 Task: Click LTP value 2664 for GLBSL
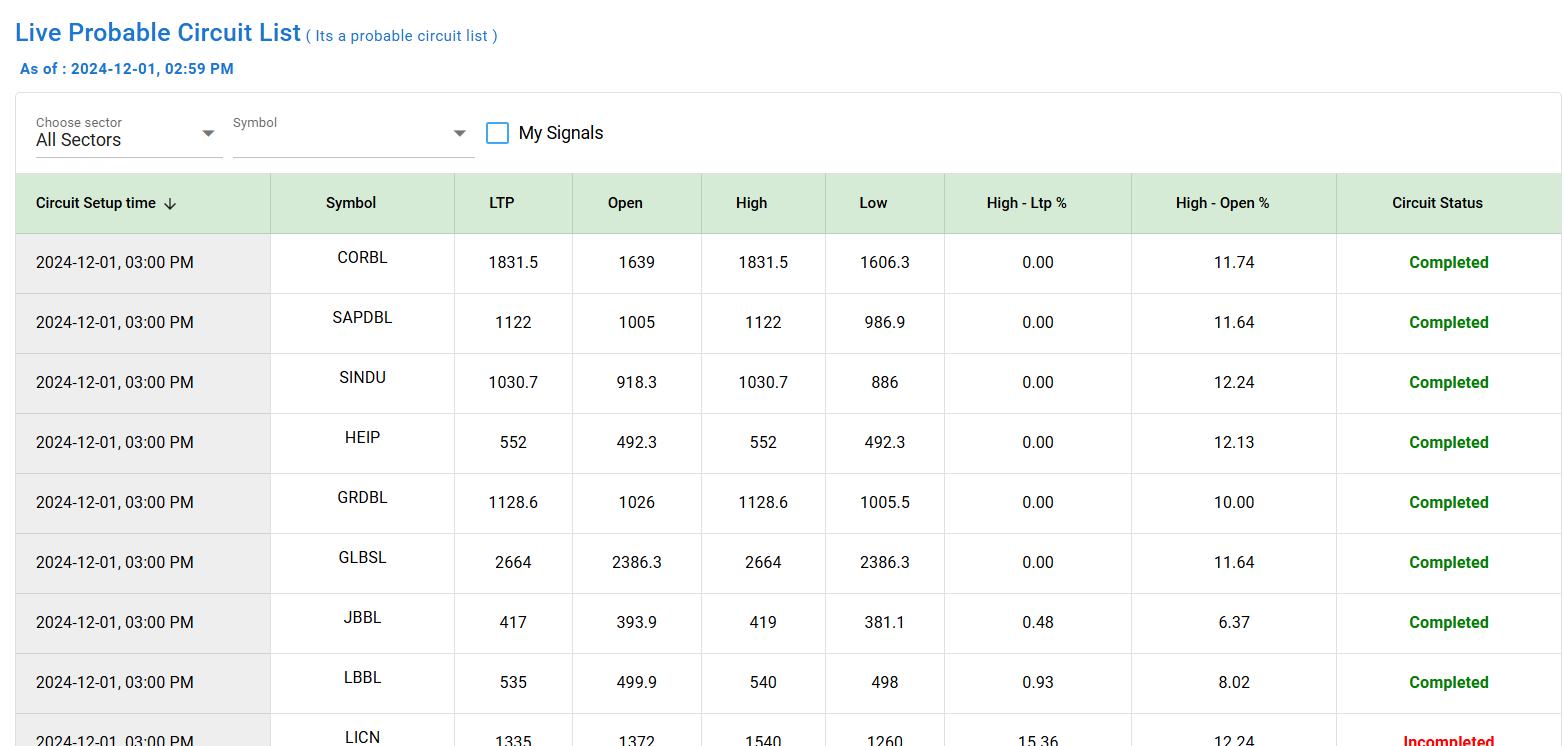(513, 562)
